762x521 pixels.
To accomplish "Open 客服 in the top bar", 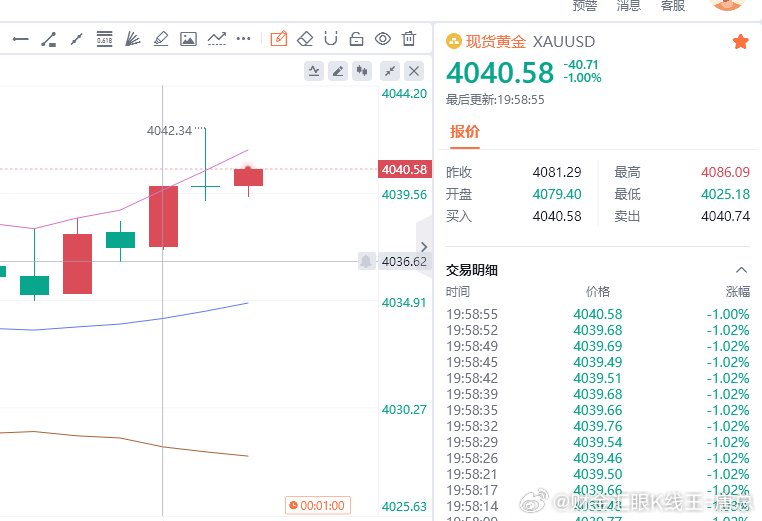I will 673,6.
